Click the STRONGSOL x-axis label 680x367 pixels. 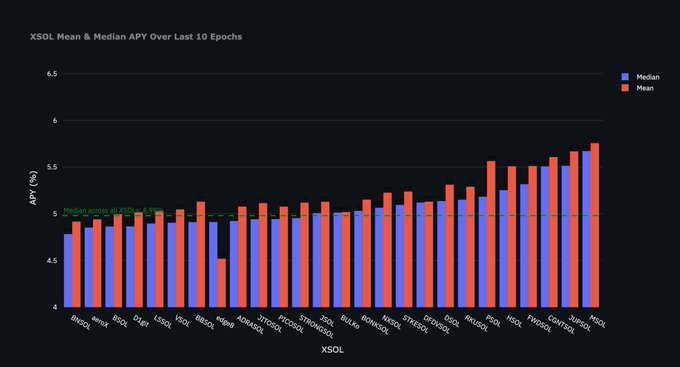point(317,327)
